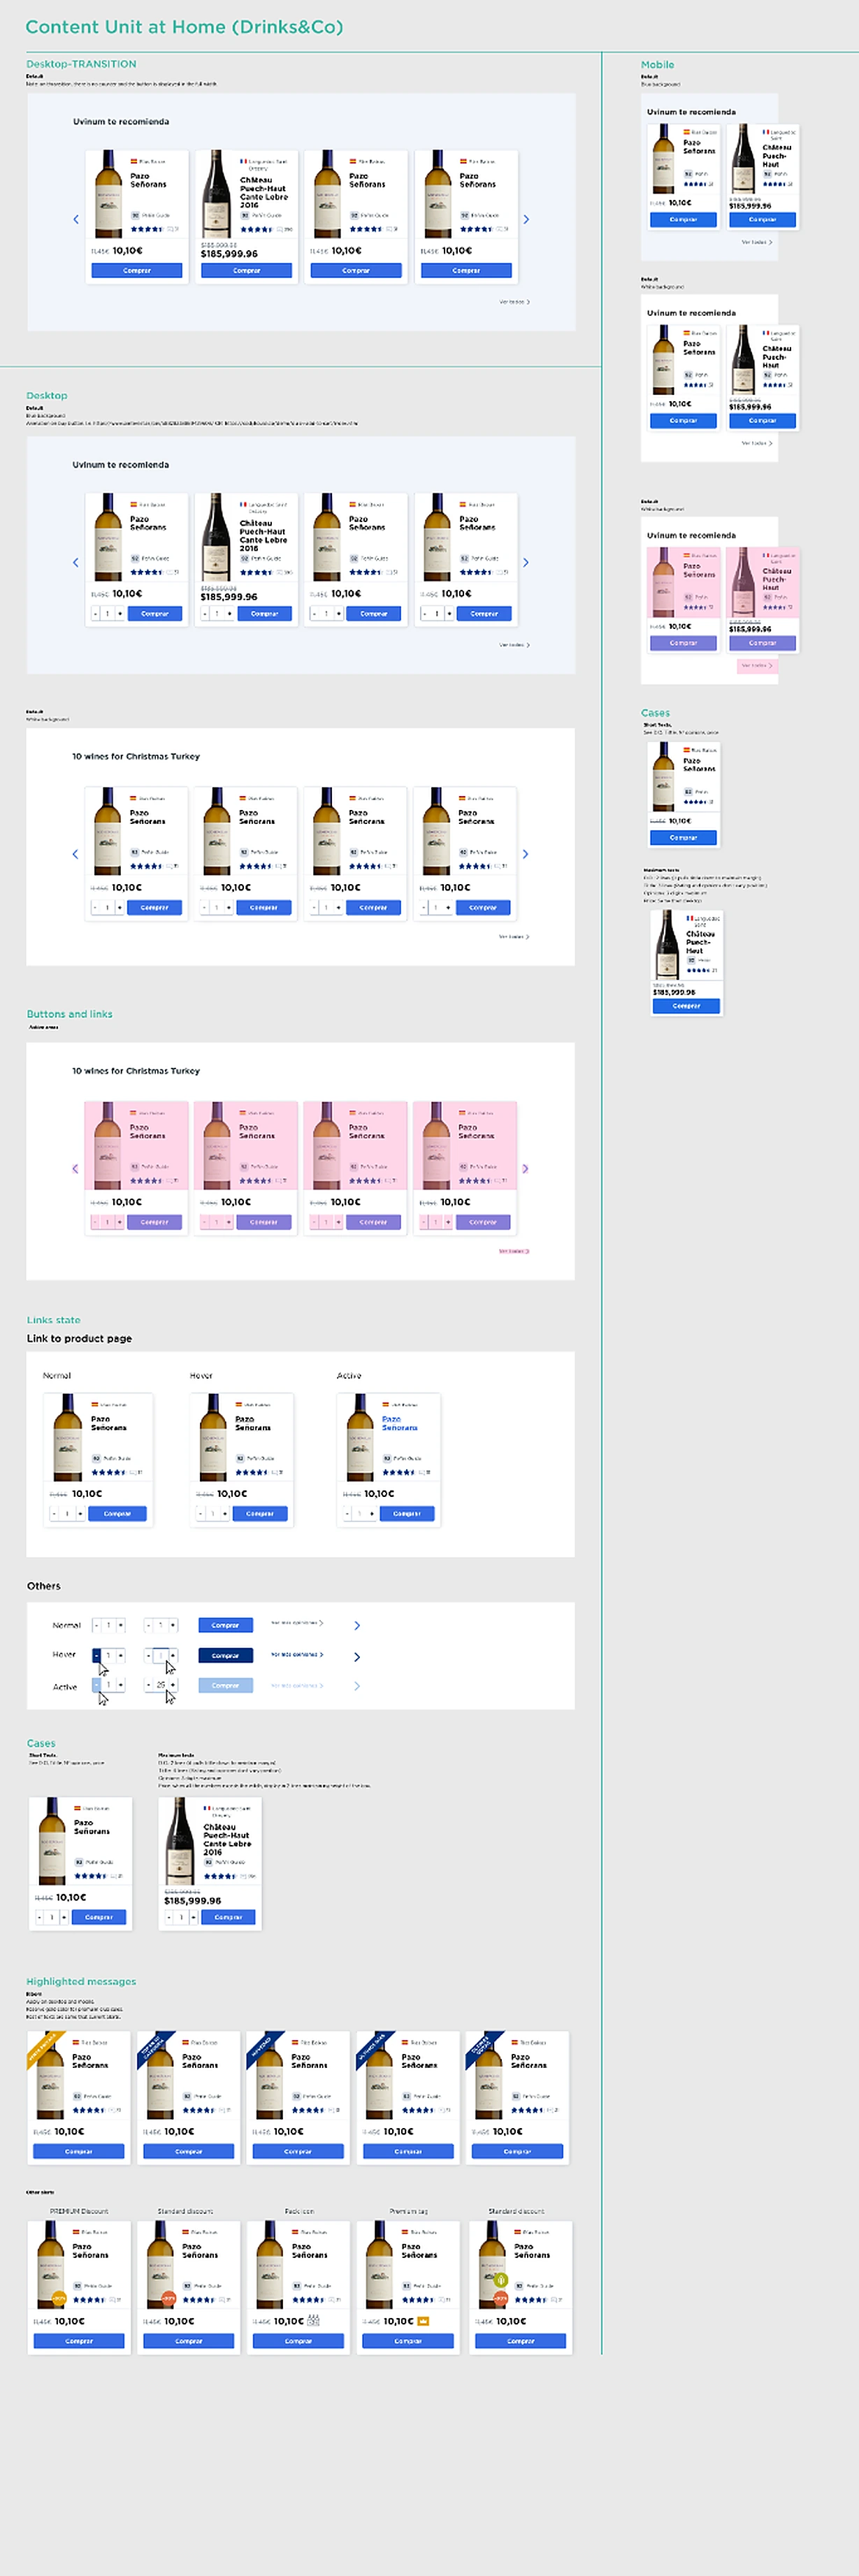Click the faded chevron in Others Active row

click(x=357, y=1686)
